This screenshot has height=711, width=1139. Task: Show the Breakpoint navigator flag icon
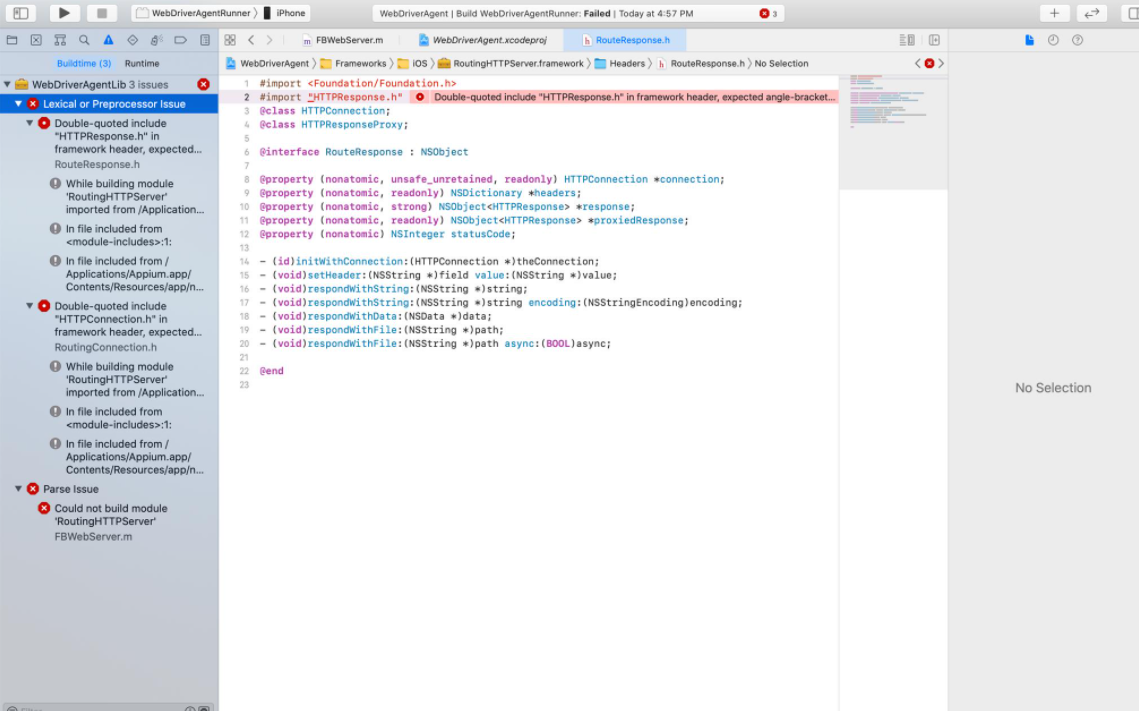[x=180, y=40]
